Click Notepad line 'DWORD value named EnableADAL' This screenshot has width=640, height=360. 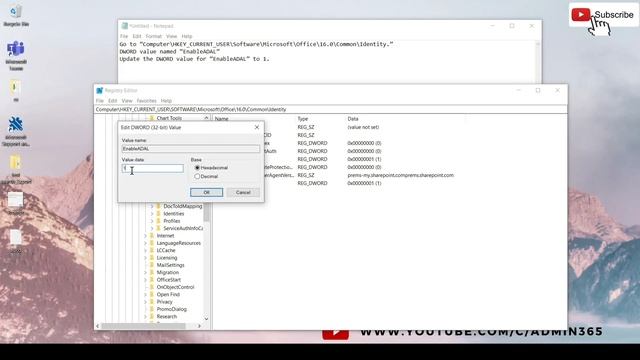click(x=169, y=51)
